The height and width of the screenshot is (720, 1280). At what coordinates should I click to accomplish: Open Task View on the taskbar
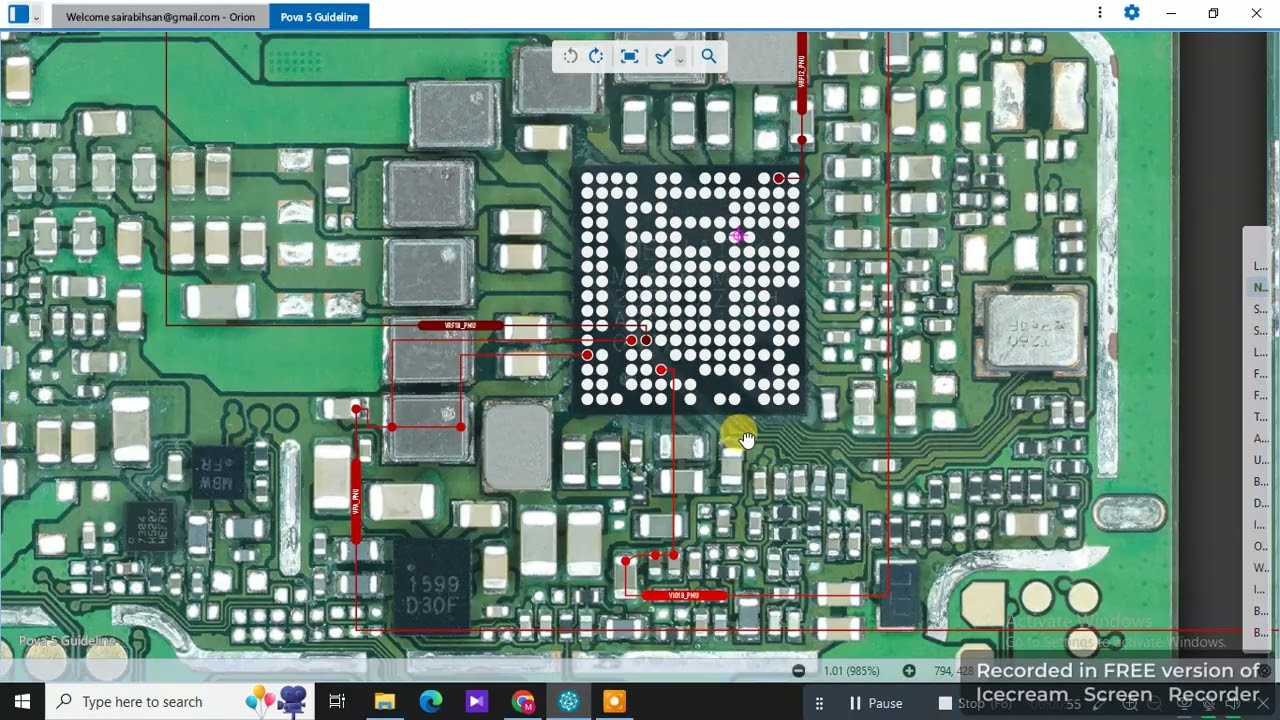coord(337,702)
